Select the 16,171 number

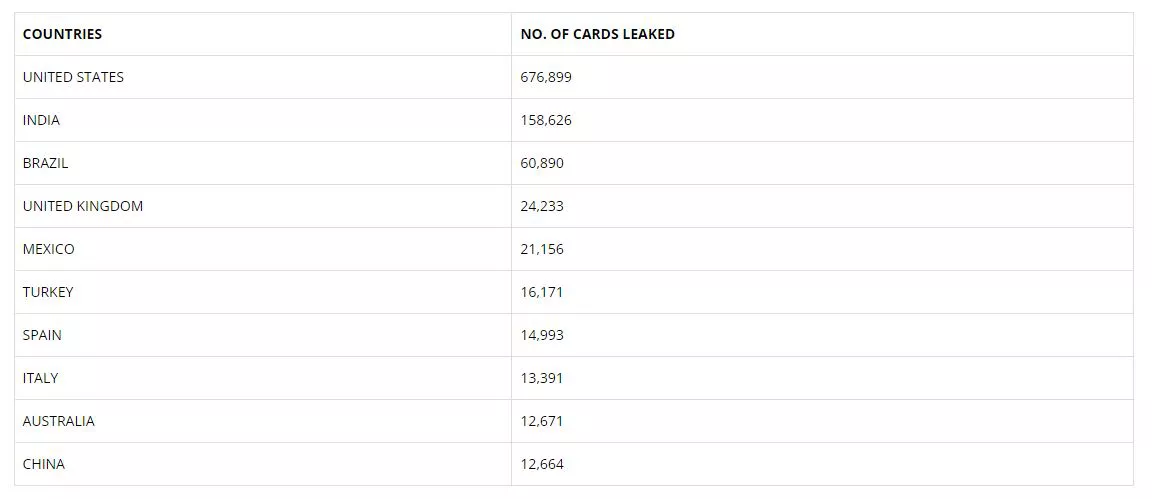tap(542, 292)
